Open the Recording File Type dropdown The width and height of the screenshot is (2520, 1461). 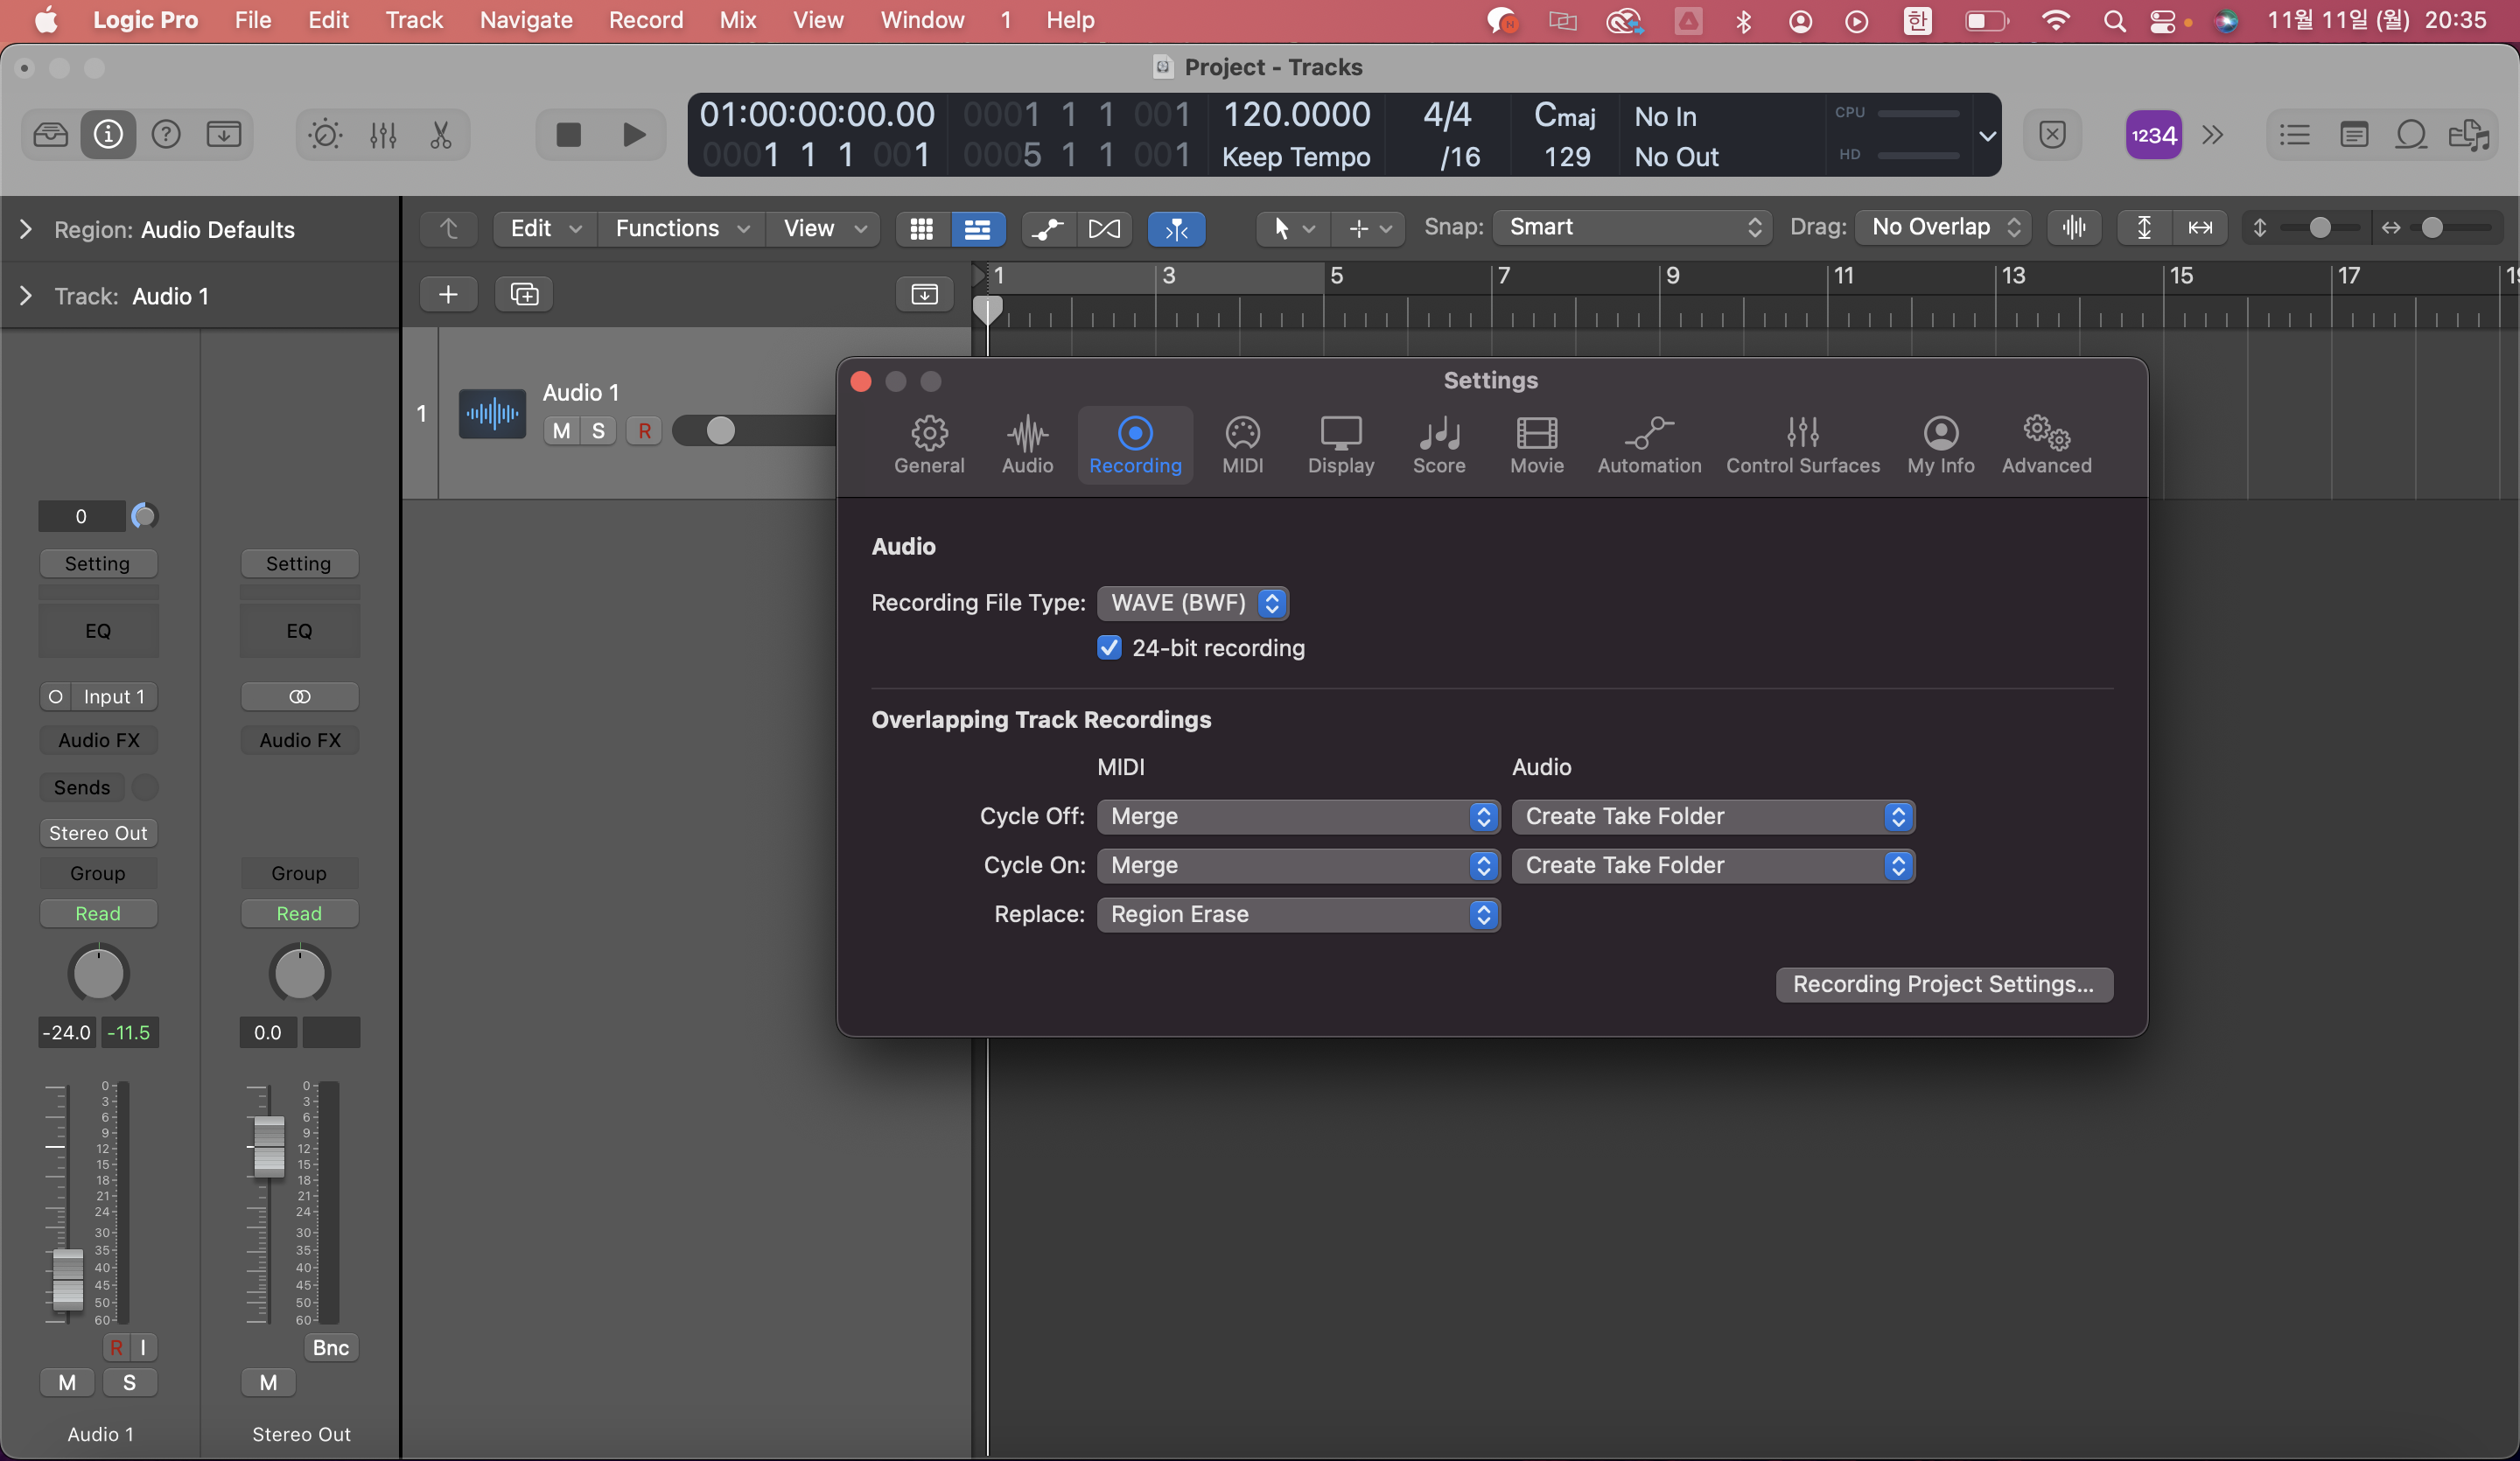pos(1192,603)
